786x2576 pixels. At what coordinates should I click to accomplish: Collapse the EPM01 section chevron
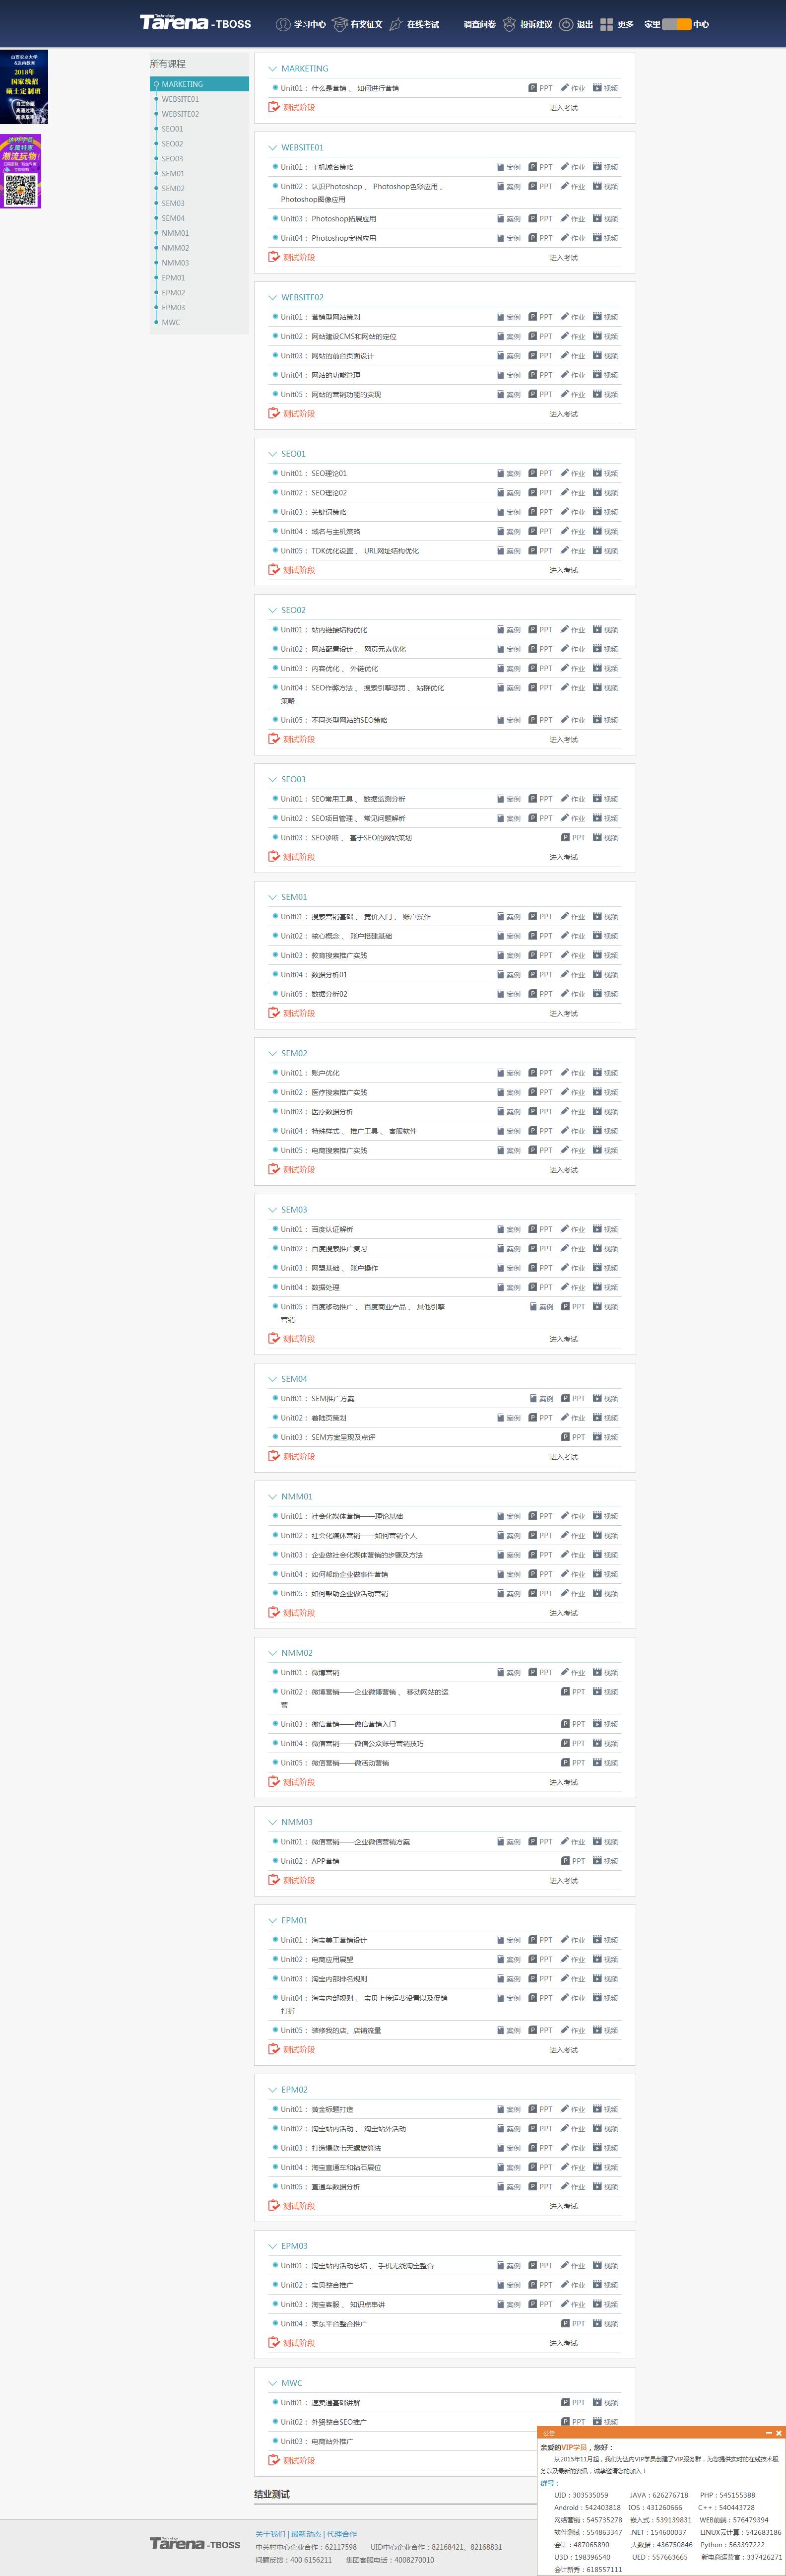click(272, 1920)
